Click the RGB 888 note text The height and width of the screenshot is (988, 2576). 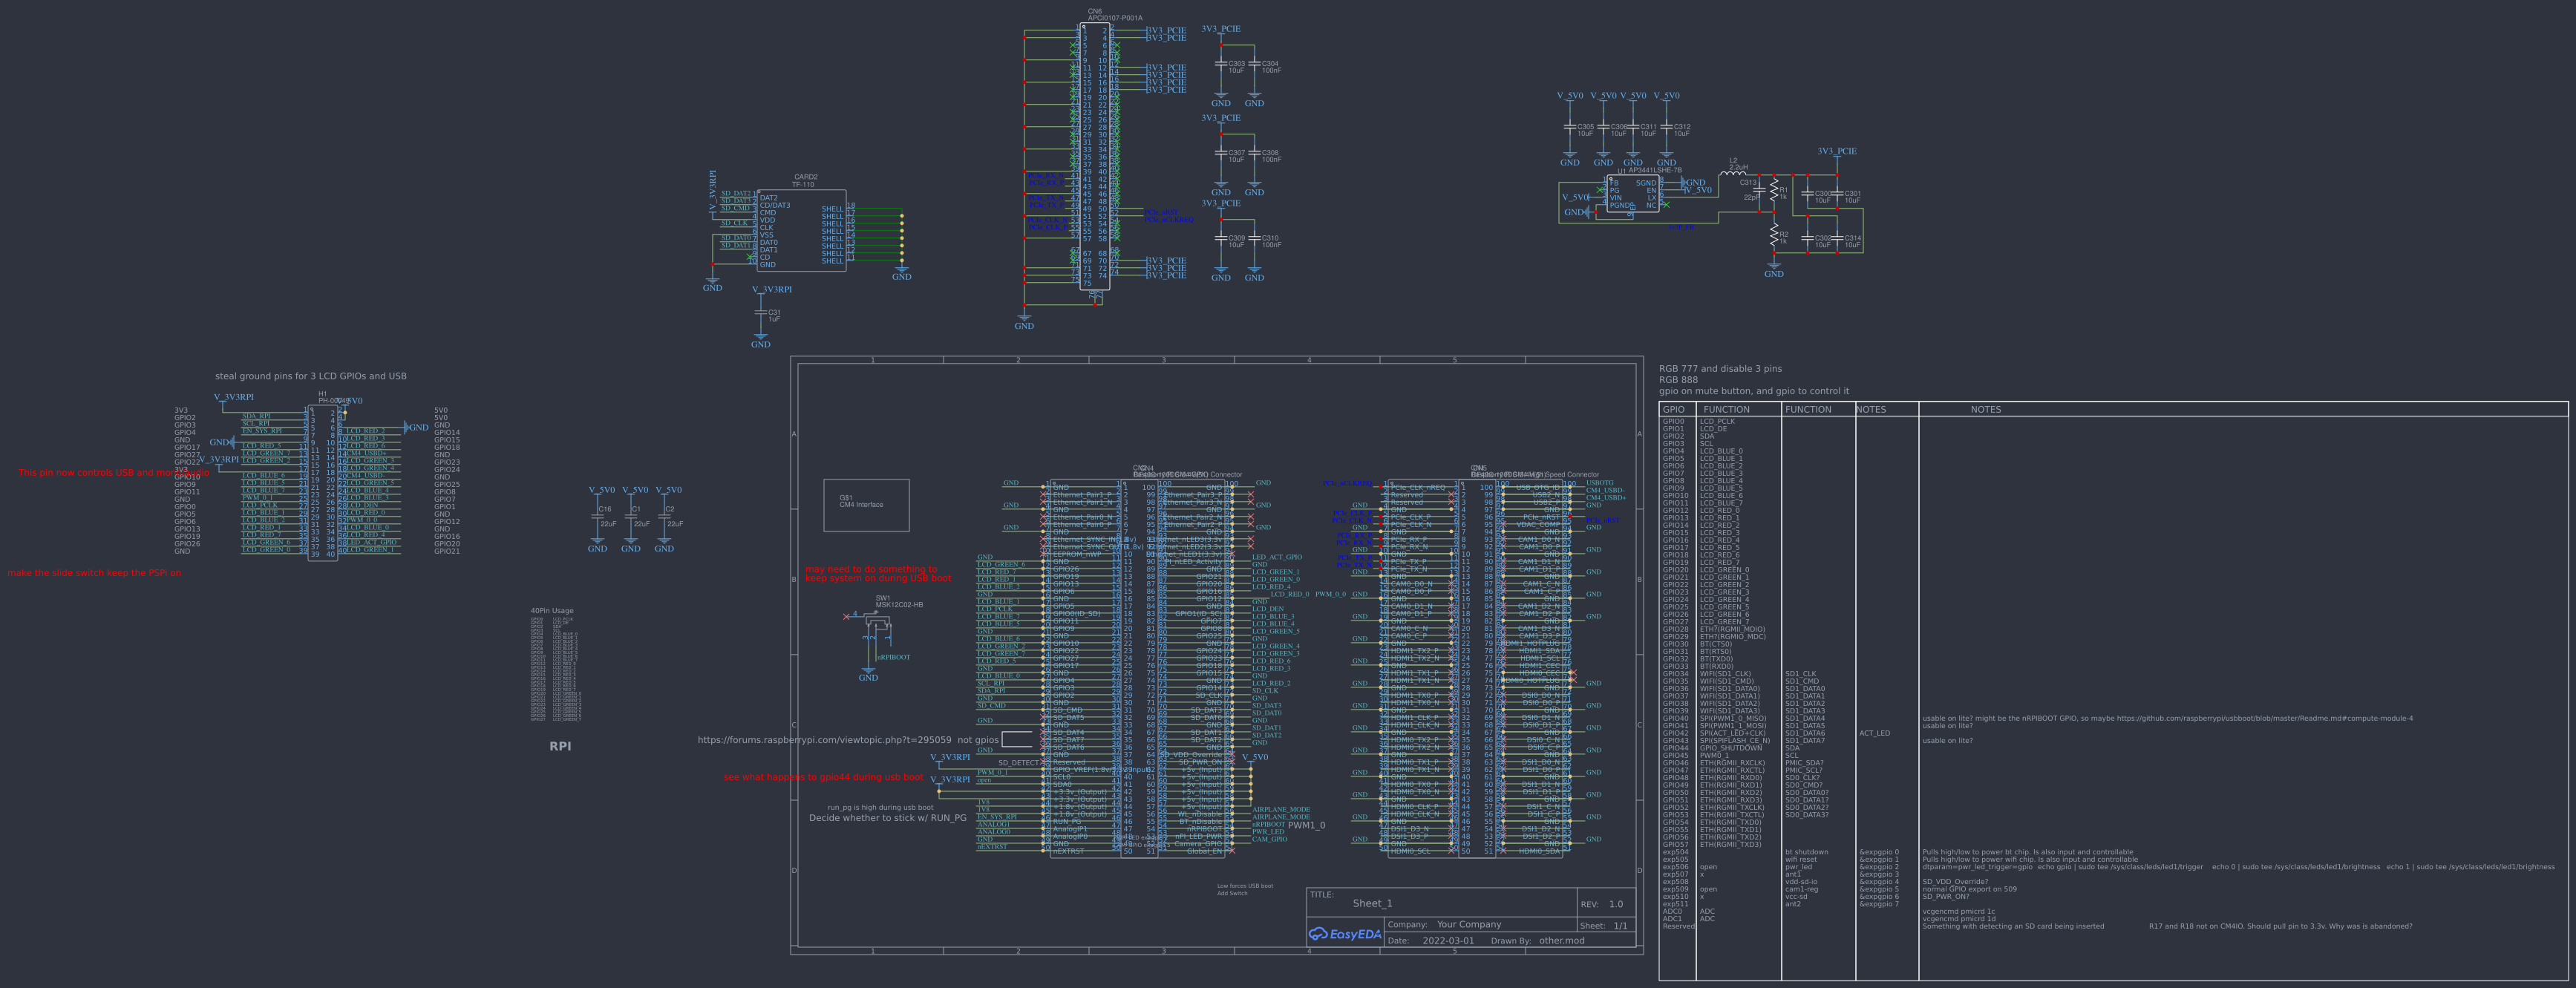(1678, 379)
